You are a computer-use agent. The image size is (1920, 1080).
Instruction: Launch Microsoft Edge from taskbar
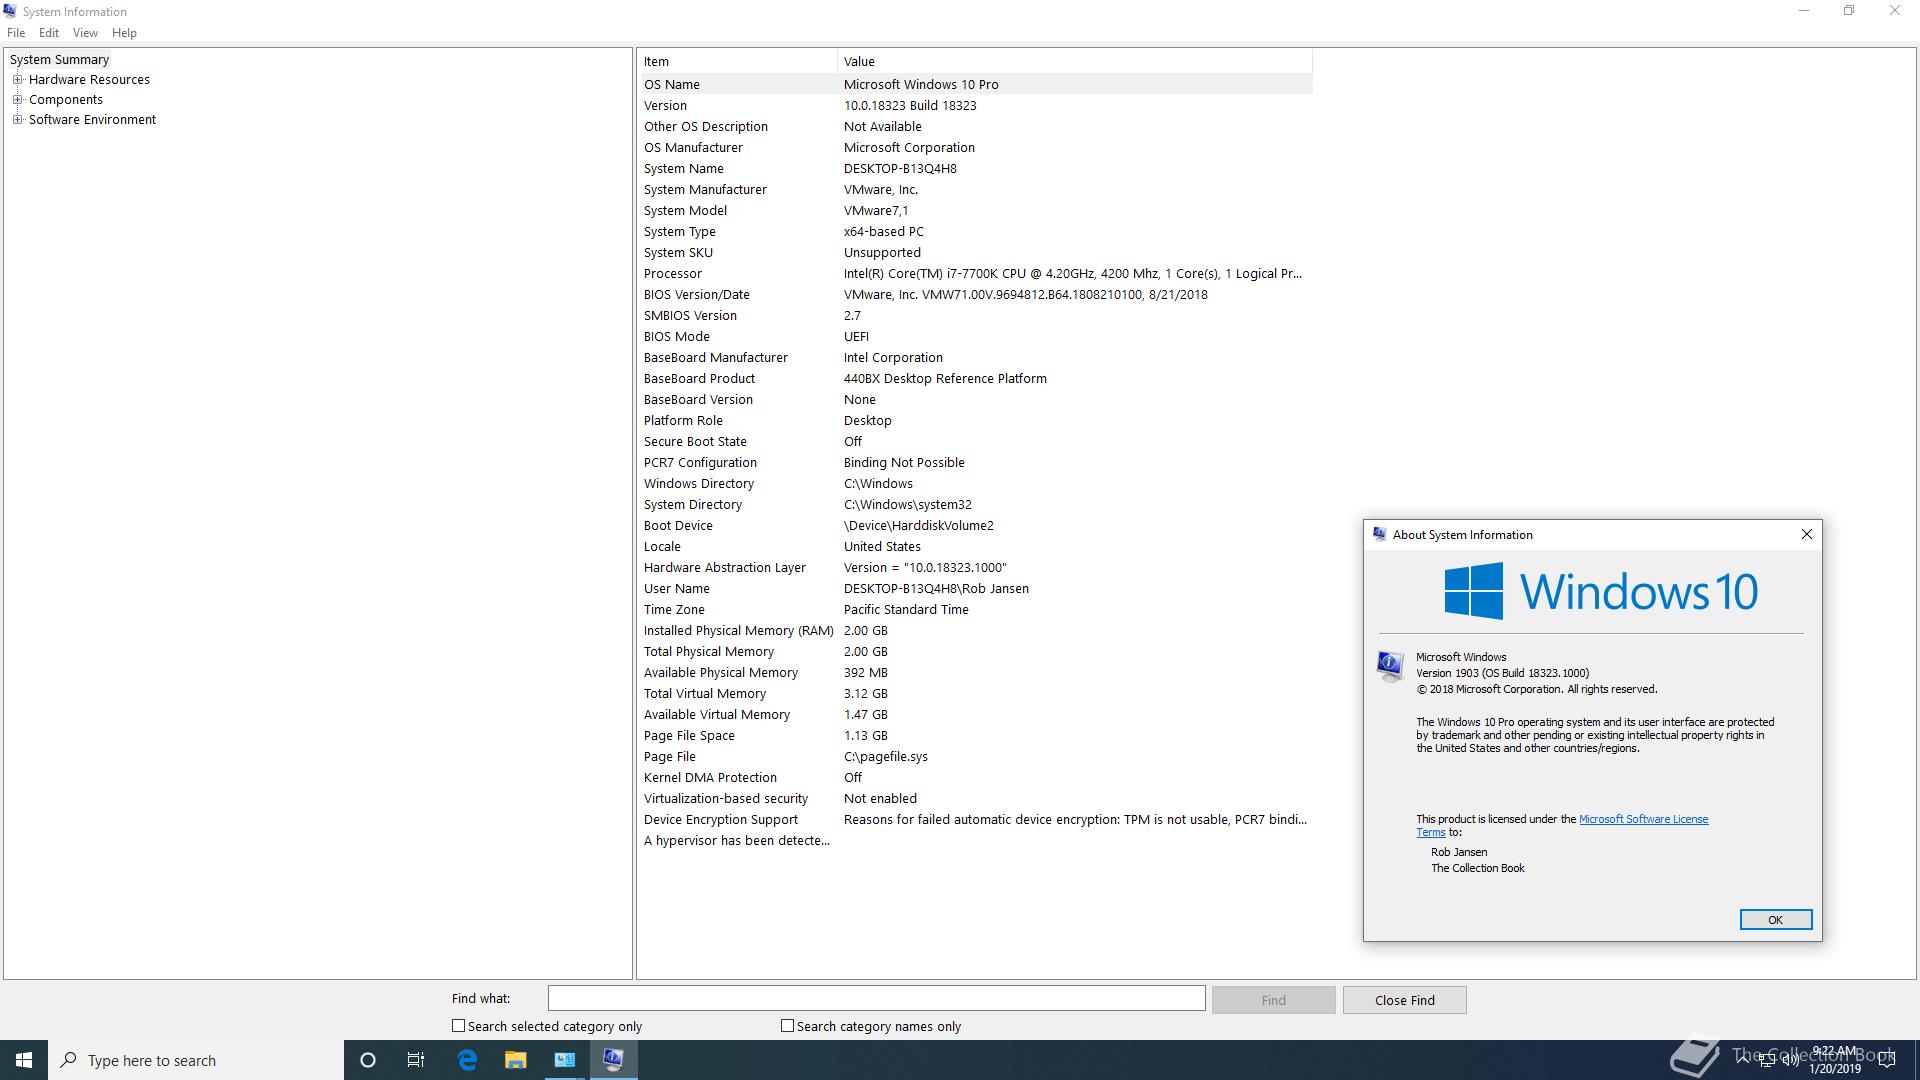pos(467,1060)
